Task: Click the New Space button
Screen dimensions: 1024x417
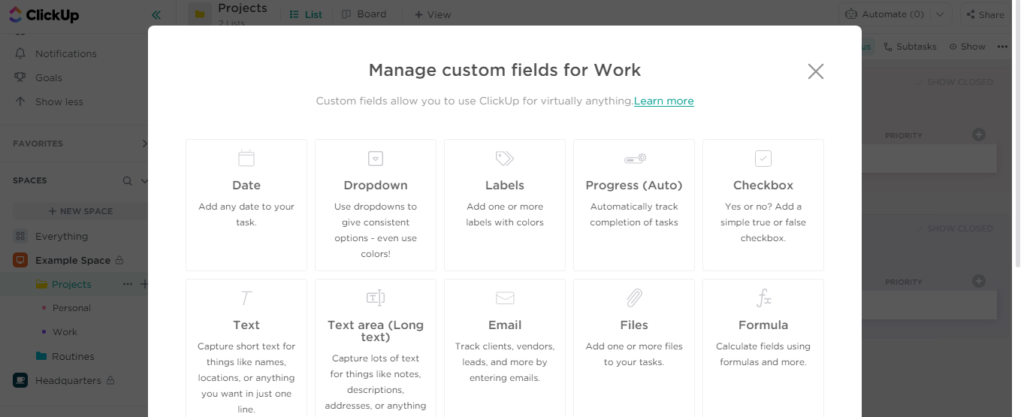Action: pyautogui.click(x=80, y=211)
